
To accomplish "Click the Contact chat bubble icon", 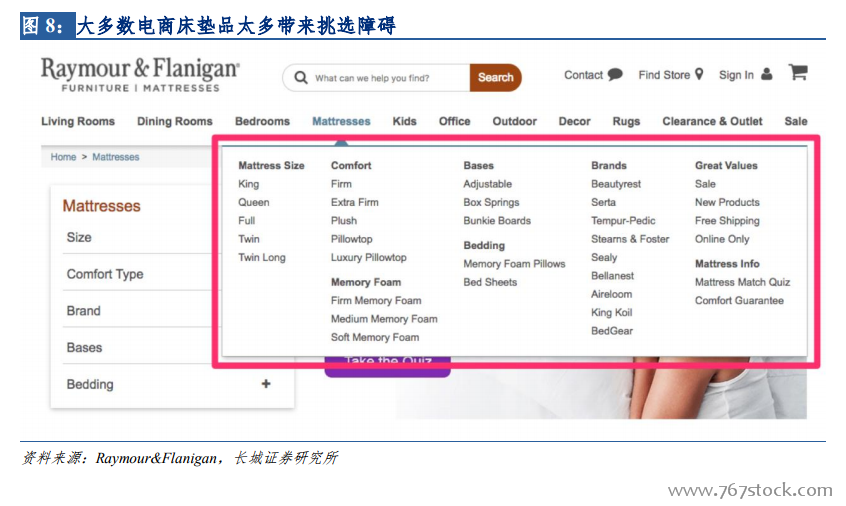I will coord(615,74).
